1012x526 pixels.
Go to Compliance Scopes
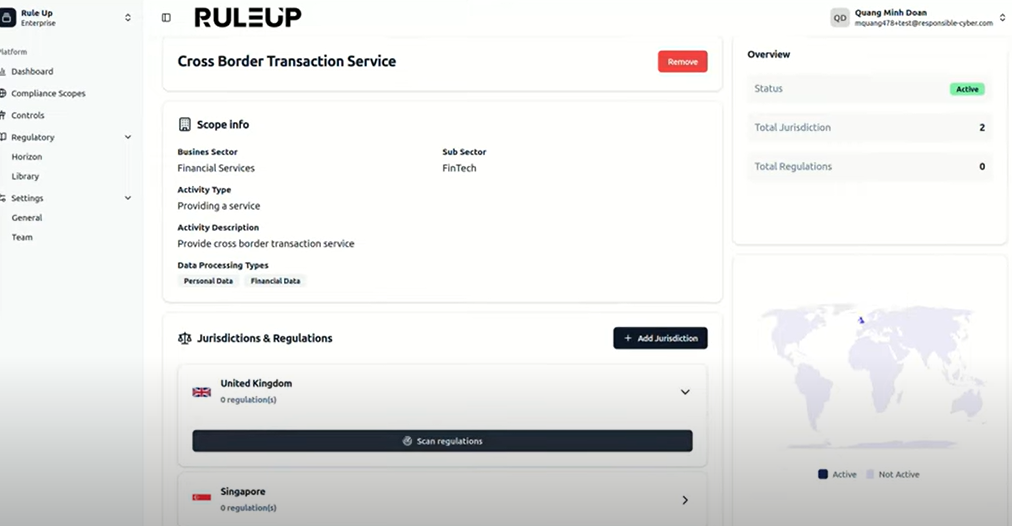48,94
